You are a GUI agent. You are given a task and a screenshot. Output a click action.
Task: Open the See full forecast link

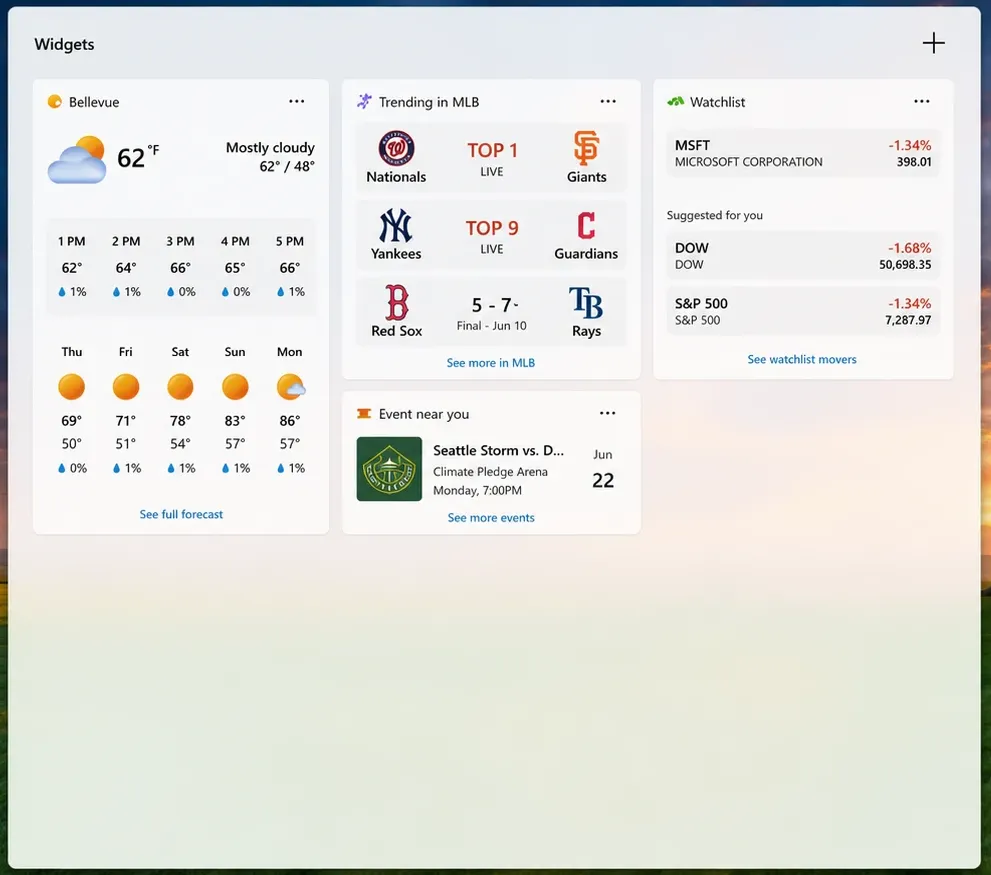pyautogui.click(x=181, y=515)
